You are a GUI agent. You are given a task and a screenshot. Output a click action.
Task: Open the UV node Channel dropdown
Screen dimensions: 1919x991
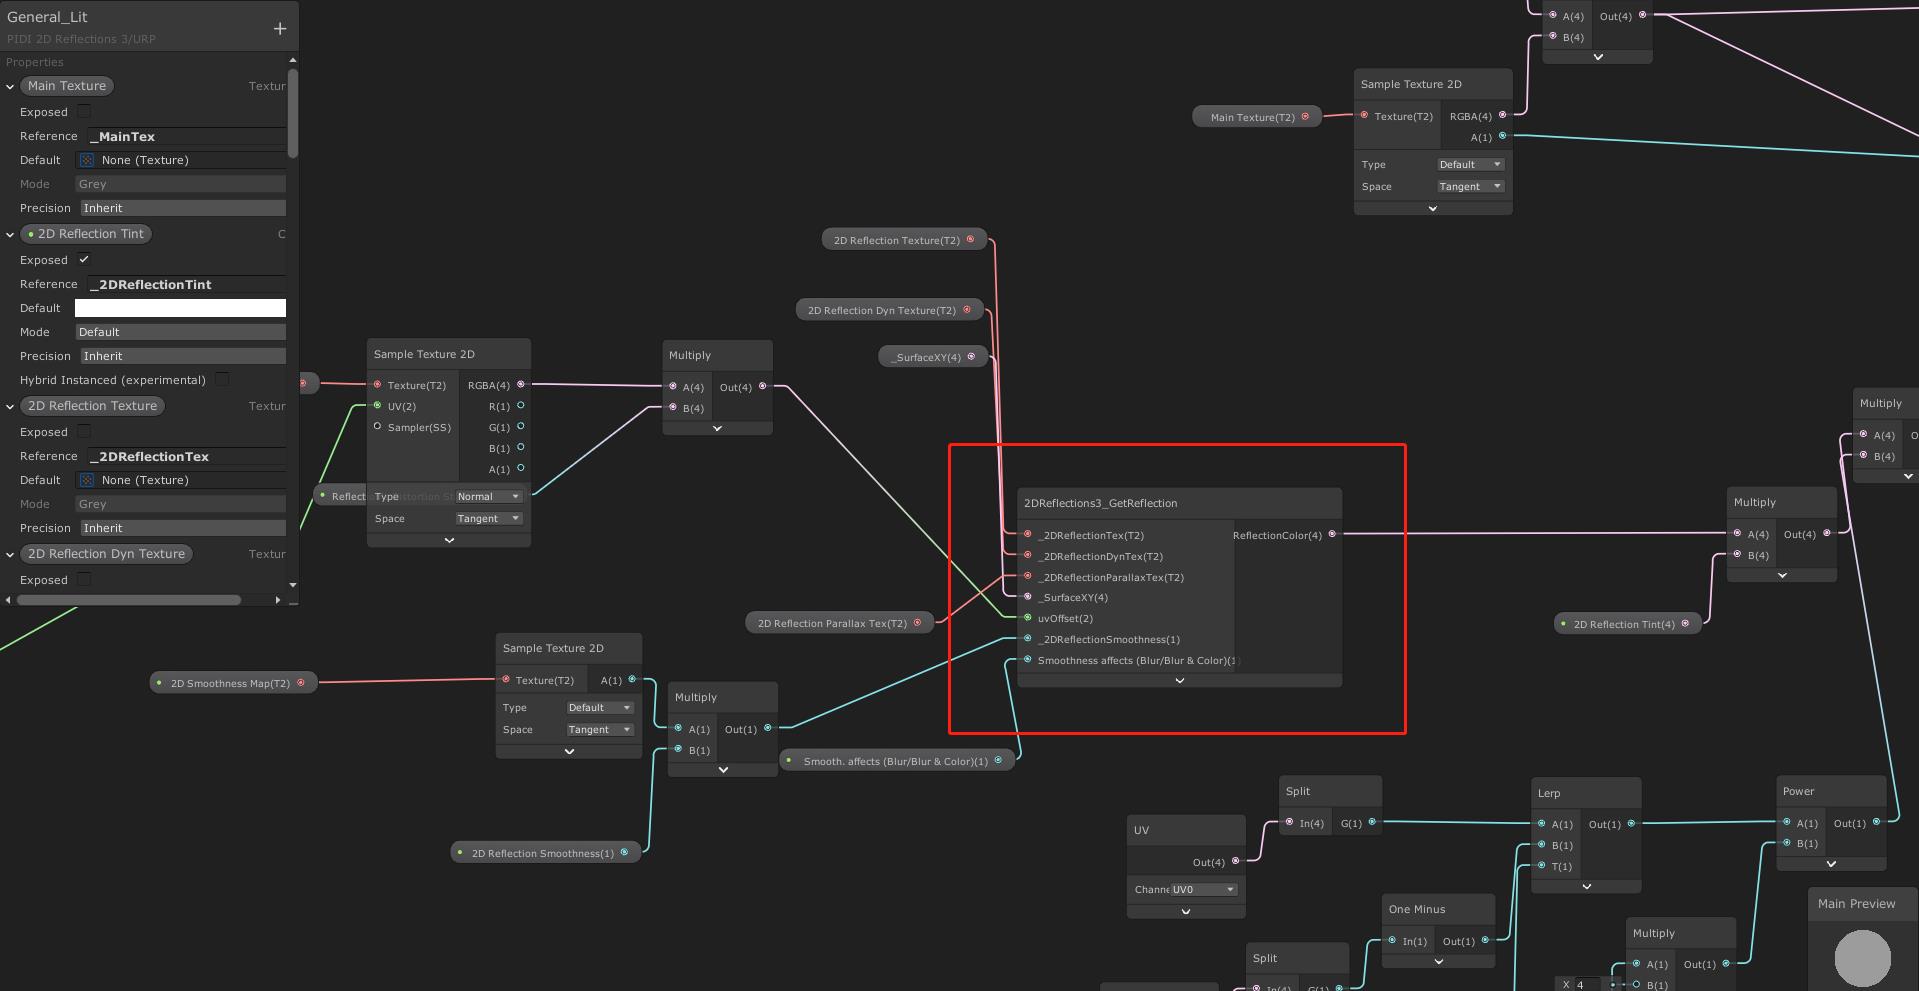tap(1203, 889)
